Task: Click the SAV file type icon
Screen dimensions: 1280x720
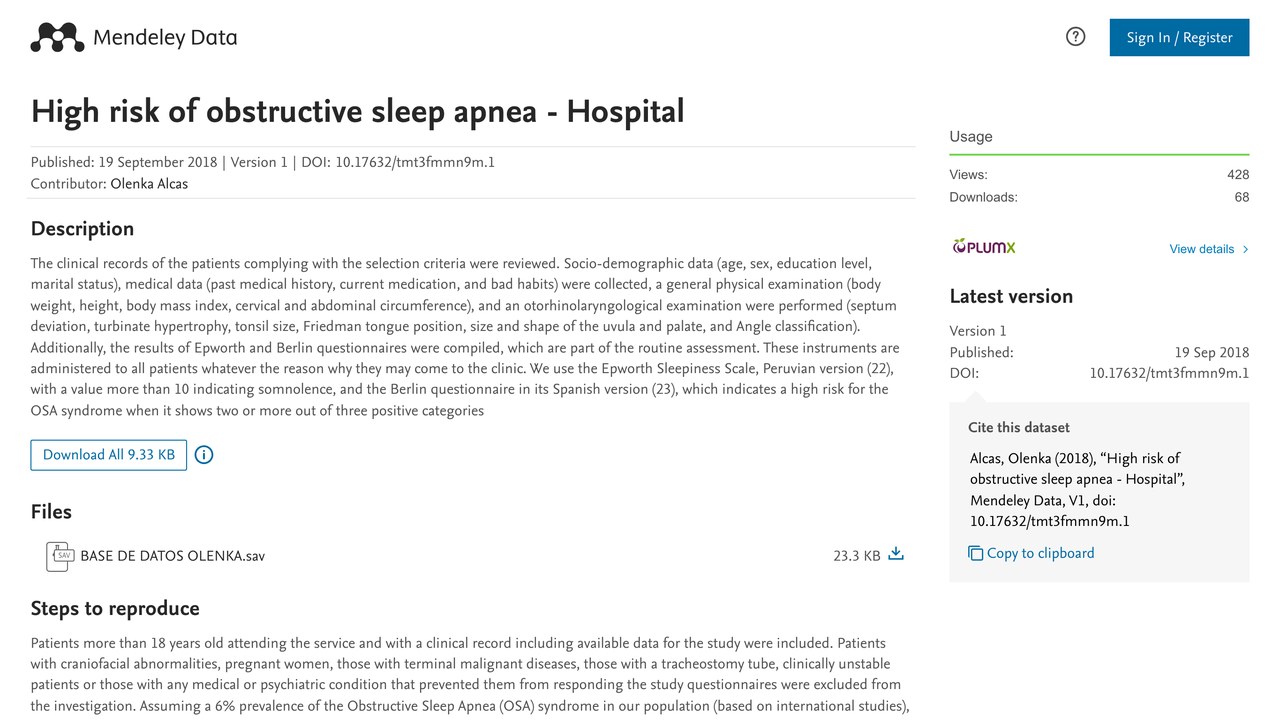Action: click(60, 557)
